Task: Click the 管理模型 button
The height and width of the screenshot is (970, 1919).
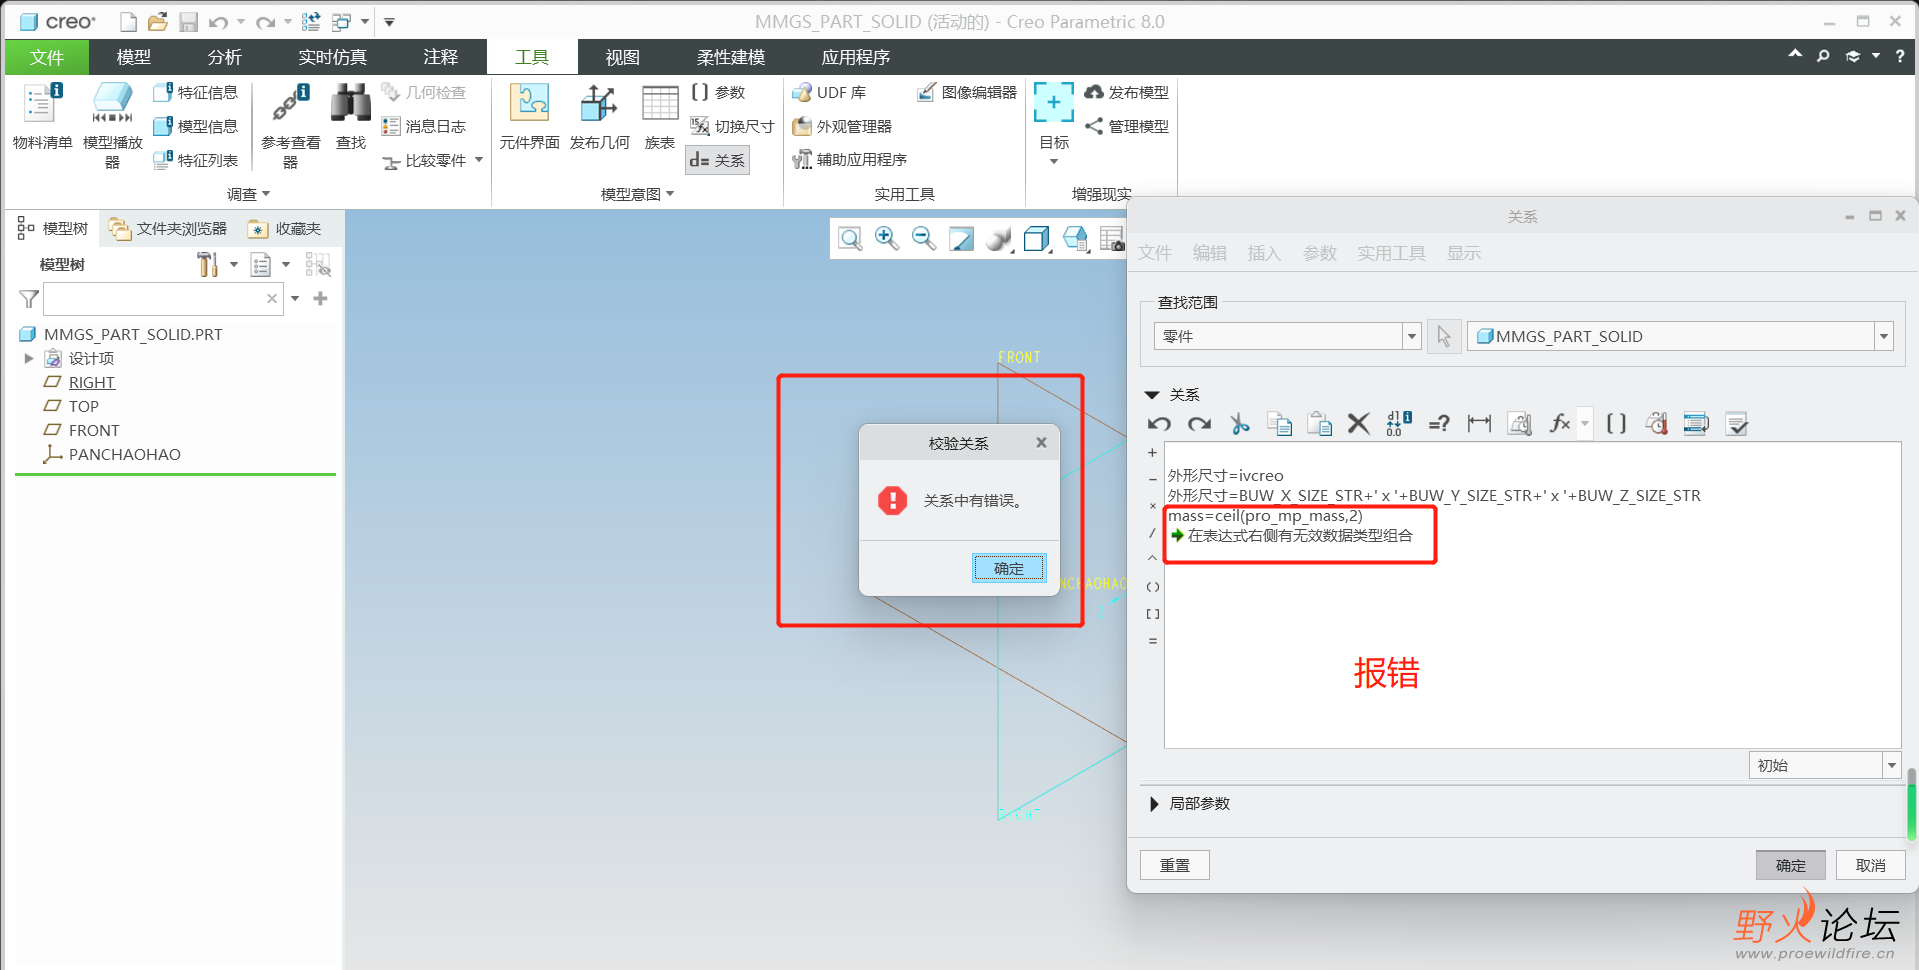Action: tap(1127, 126)
